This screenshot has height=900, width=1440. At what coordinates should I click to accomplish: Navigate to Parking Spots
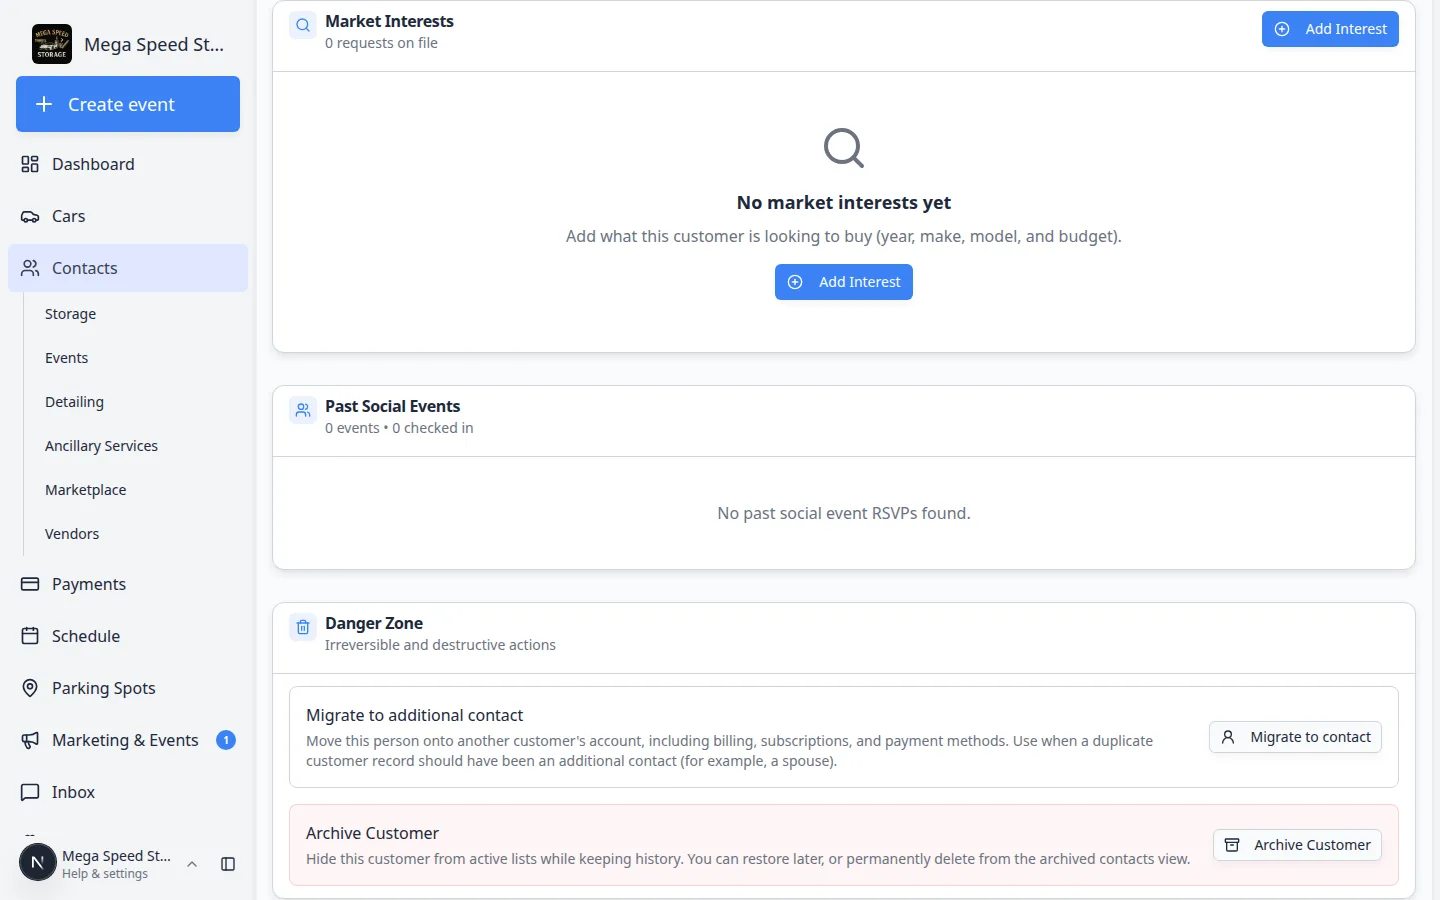pos(128,688)
